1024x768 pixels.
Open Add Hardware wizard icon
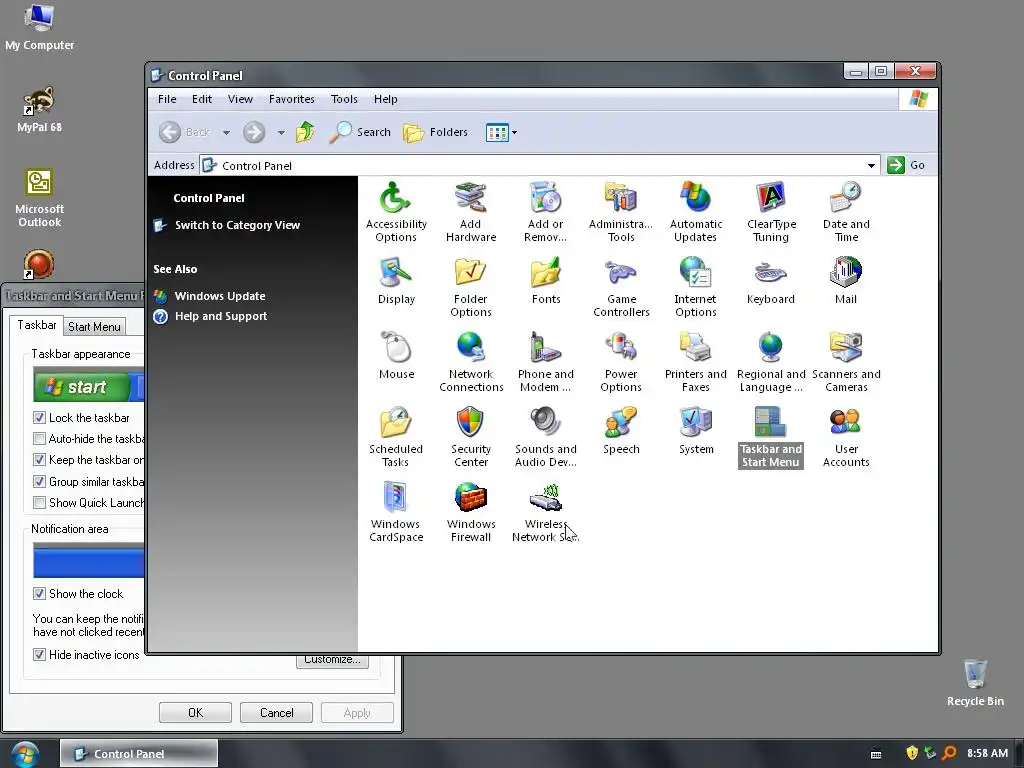pos(471,197)
